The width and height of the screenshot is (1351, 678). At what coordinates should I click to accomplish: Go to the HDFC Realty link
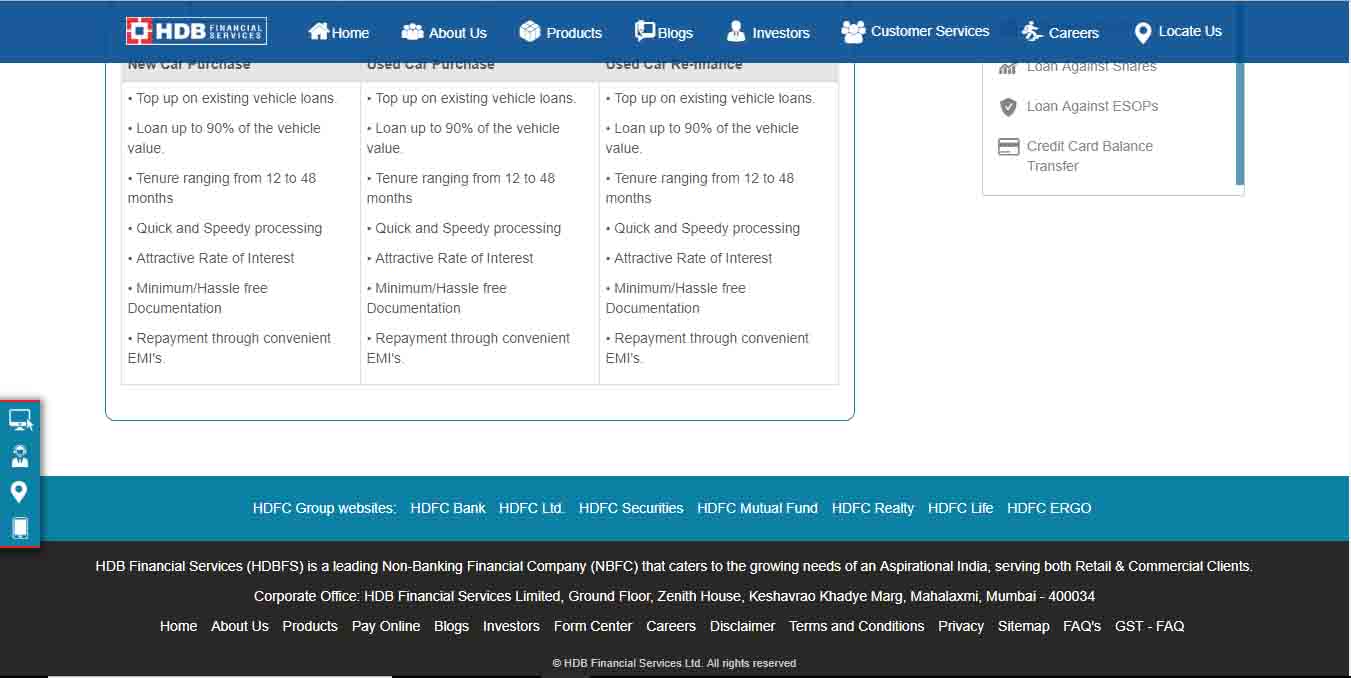tap(873, 508)
